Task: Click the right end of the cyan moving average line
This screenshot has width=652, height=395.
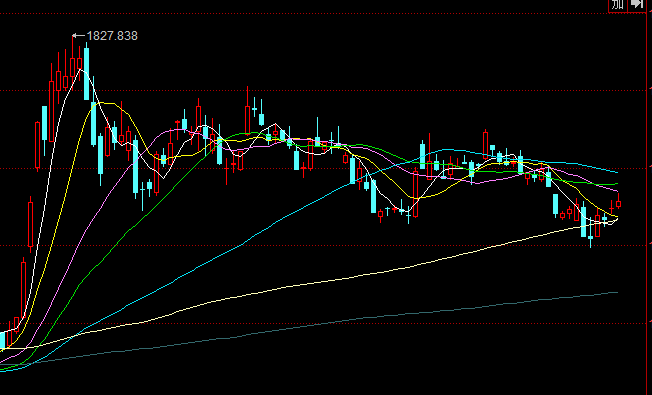Action: [x=617, y=172]
